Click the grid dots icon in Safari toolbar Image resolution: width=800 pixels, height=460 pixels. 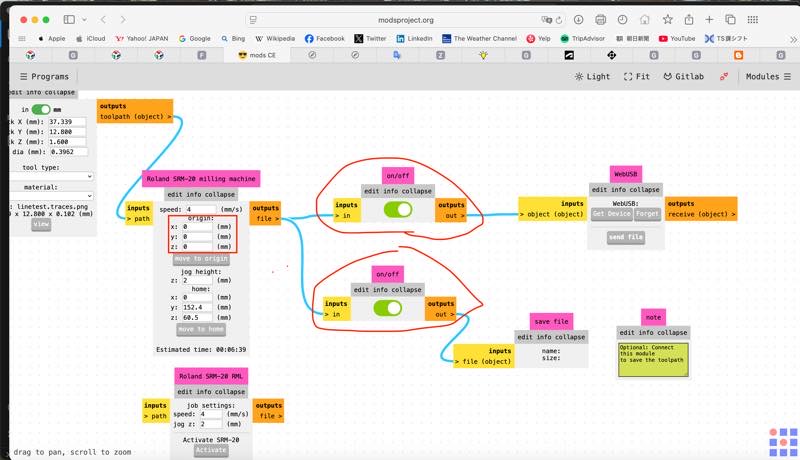(x=753, y=19)
